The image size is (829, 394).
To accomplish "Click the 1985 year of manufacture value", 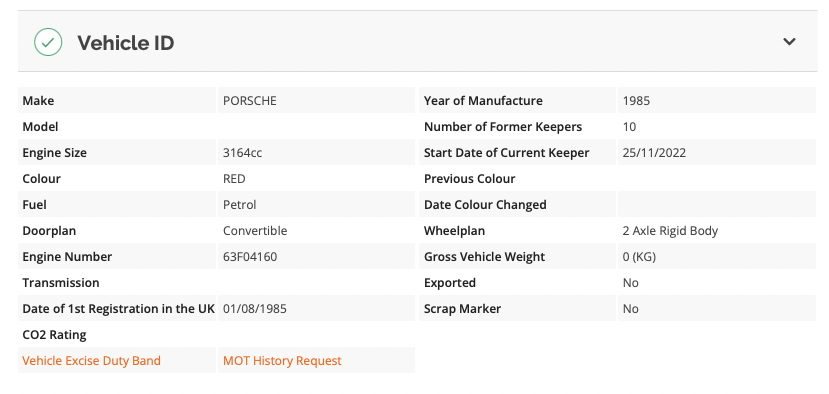I will pyautogui.click(x=637, y=100).
